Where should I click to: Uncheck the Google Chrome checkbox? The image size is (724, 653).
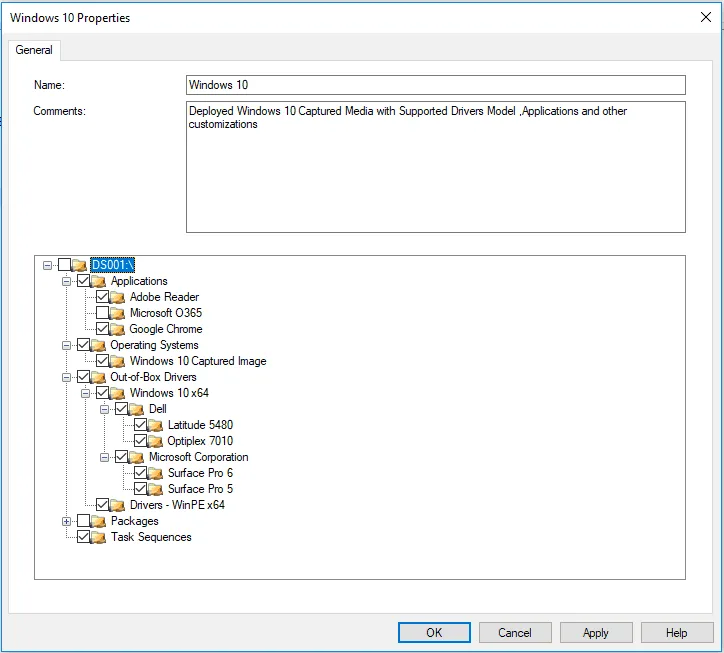103,329
